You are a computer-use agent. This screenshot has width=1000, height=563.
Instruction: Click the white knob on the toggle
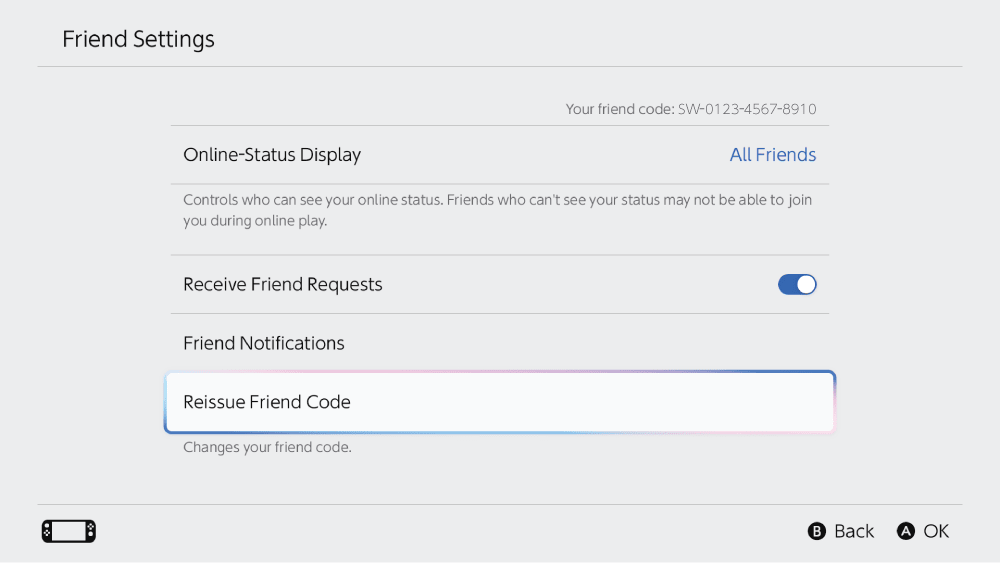tap(806, 285)
